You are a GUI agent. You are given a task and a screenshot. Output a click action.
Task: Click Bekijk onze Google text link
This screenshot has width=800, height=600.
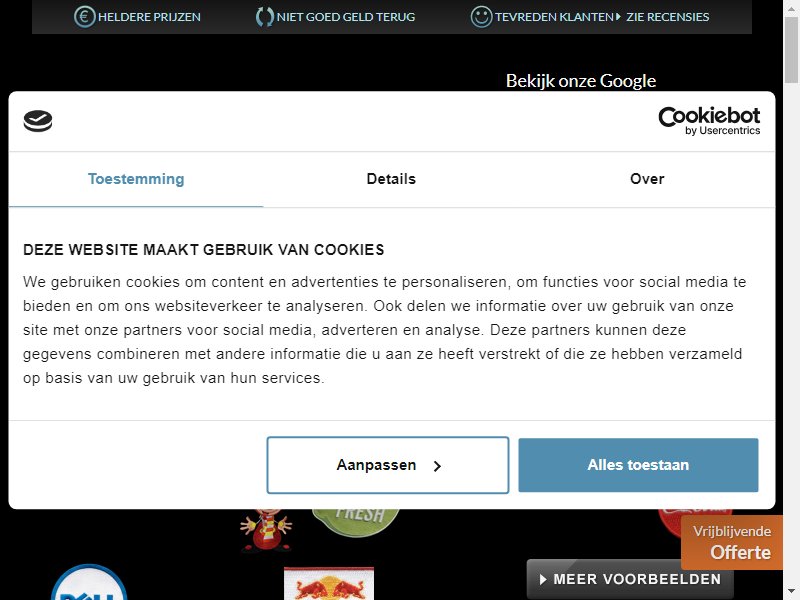click(581, 81)
